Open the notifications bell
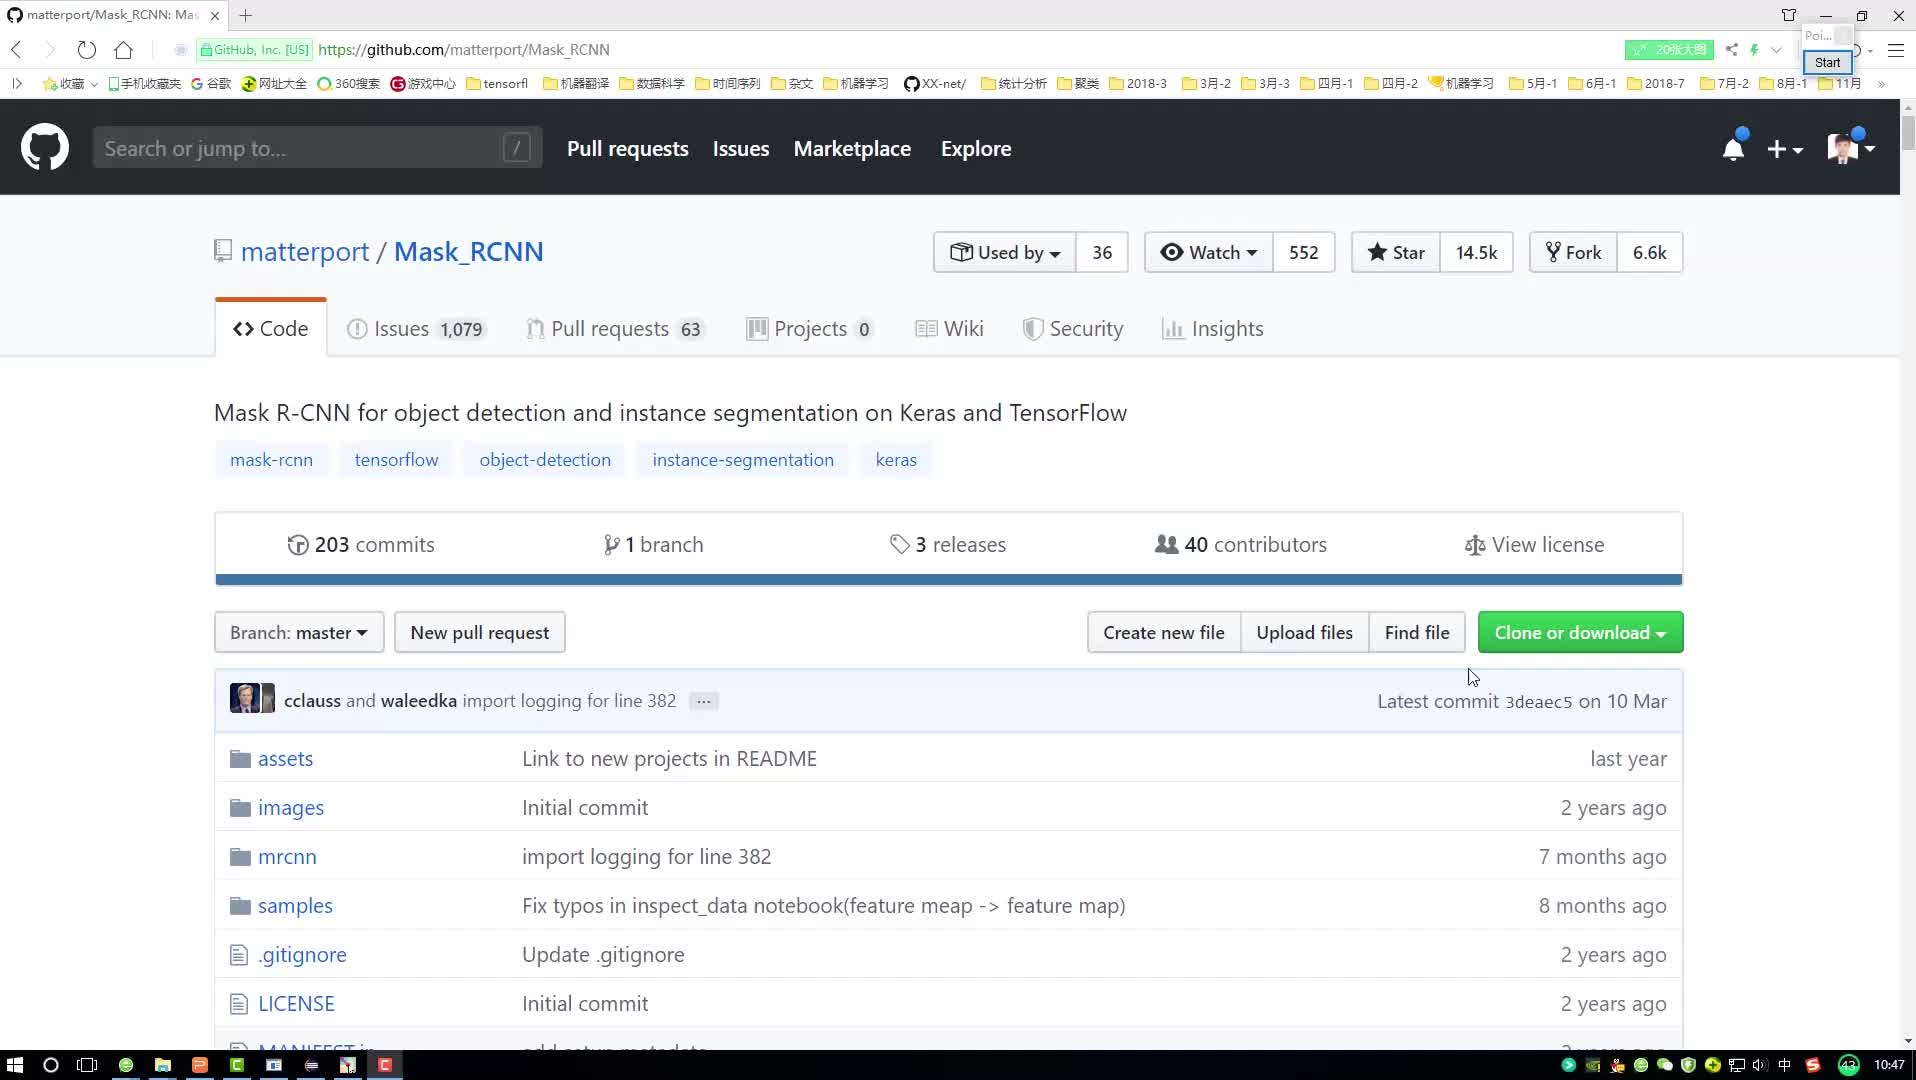This screenshot has width=1916, height=1080. click(1733, 149)
